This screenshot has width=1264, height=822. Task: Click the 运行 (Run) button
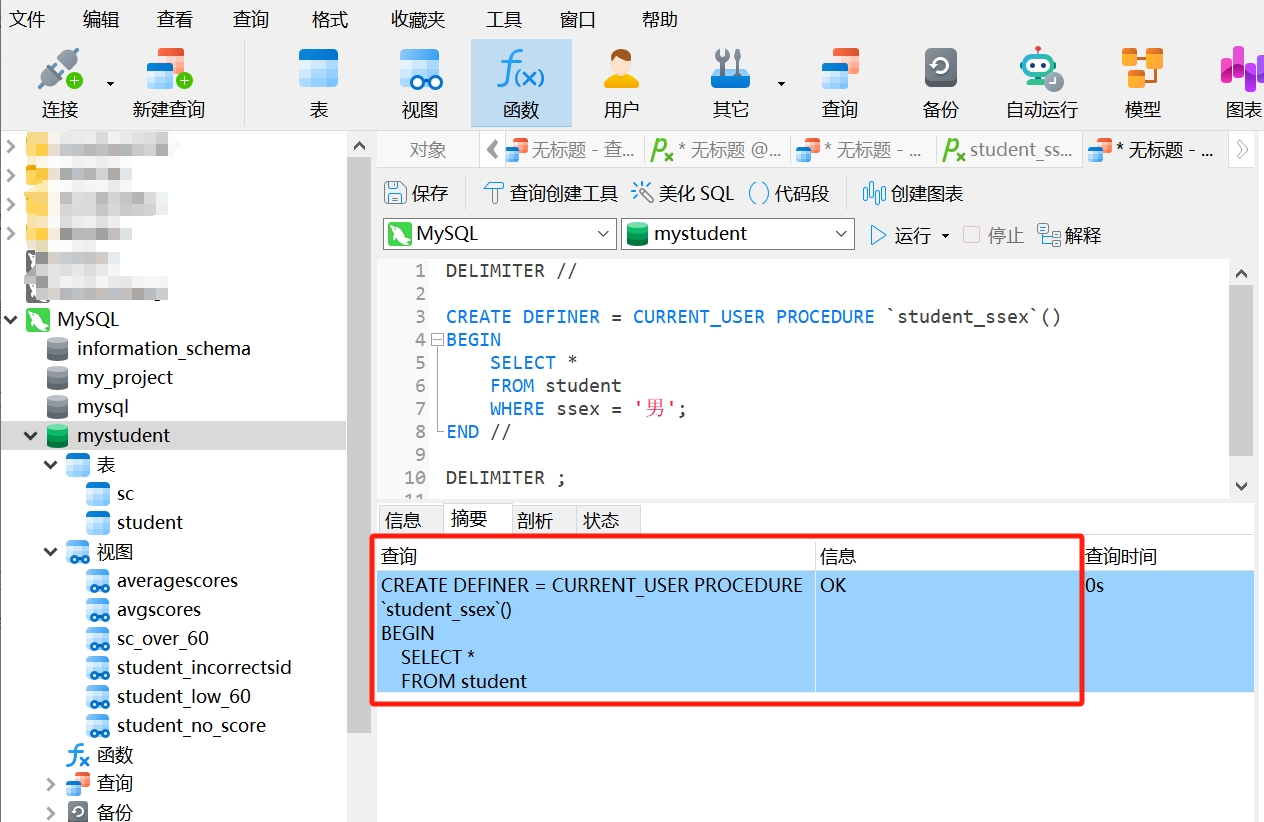click(901, 235)
